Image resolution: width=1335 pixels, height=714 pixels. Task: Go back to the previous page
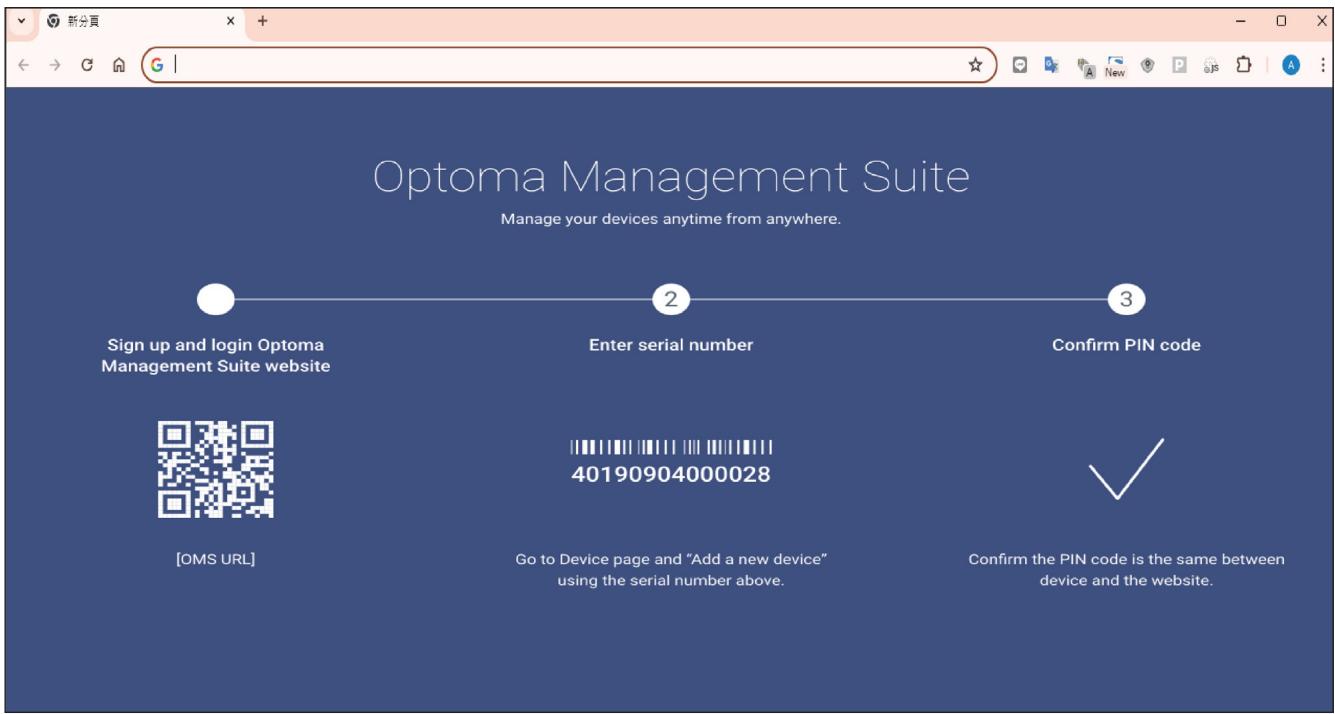coord(25,65)
